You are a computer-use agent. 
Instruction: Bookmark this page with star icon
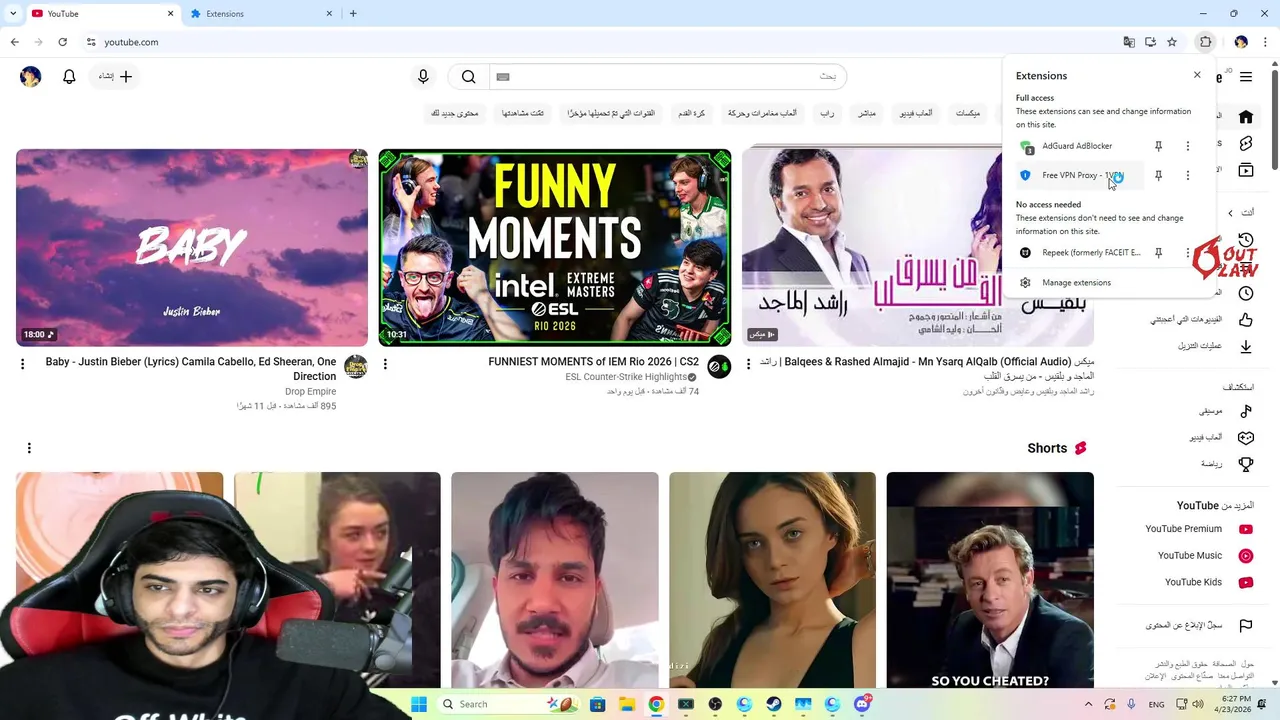1172,42
